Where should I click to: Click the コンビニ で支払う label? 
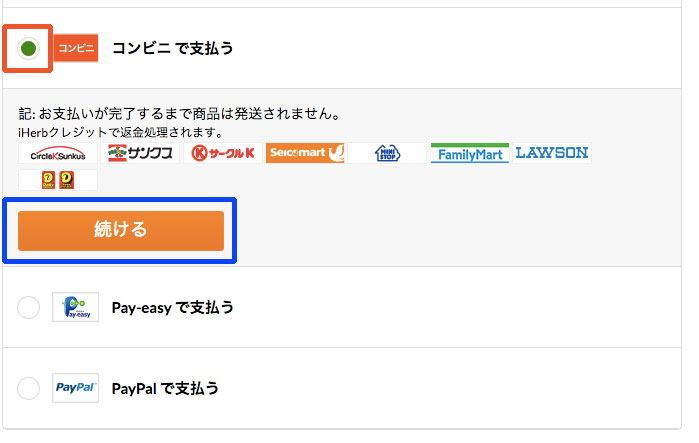[x=173, y=48]
